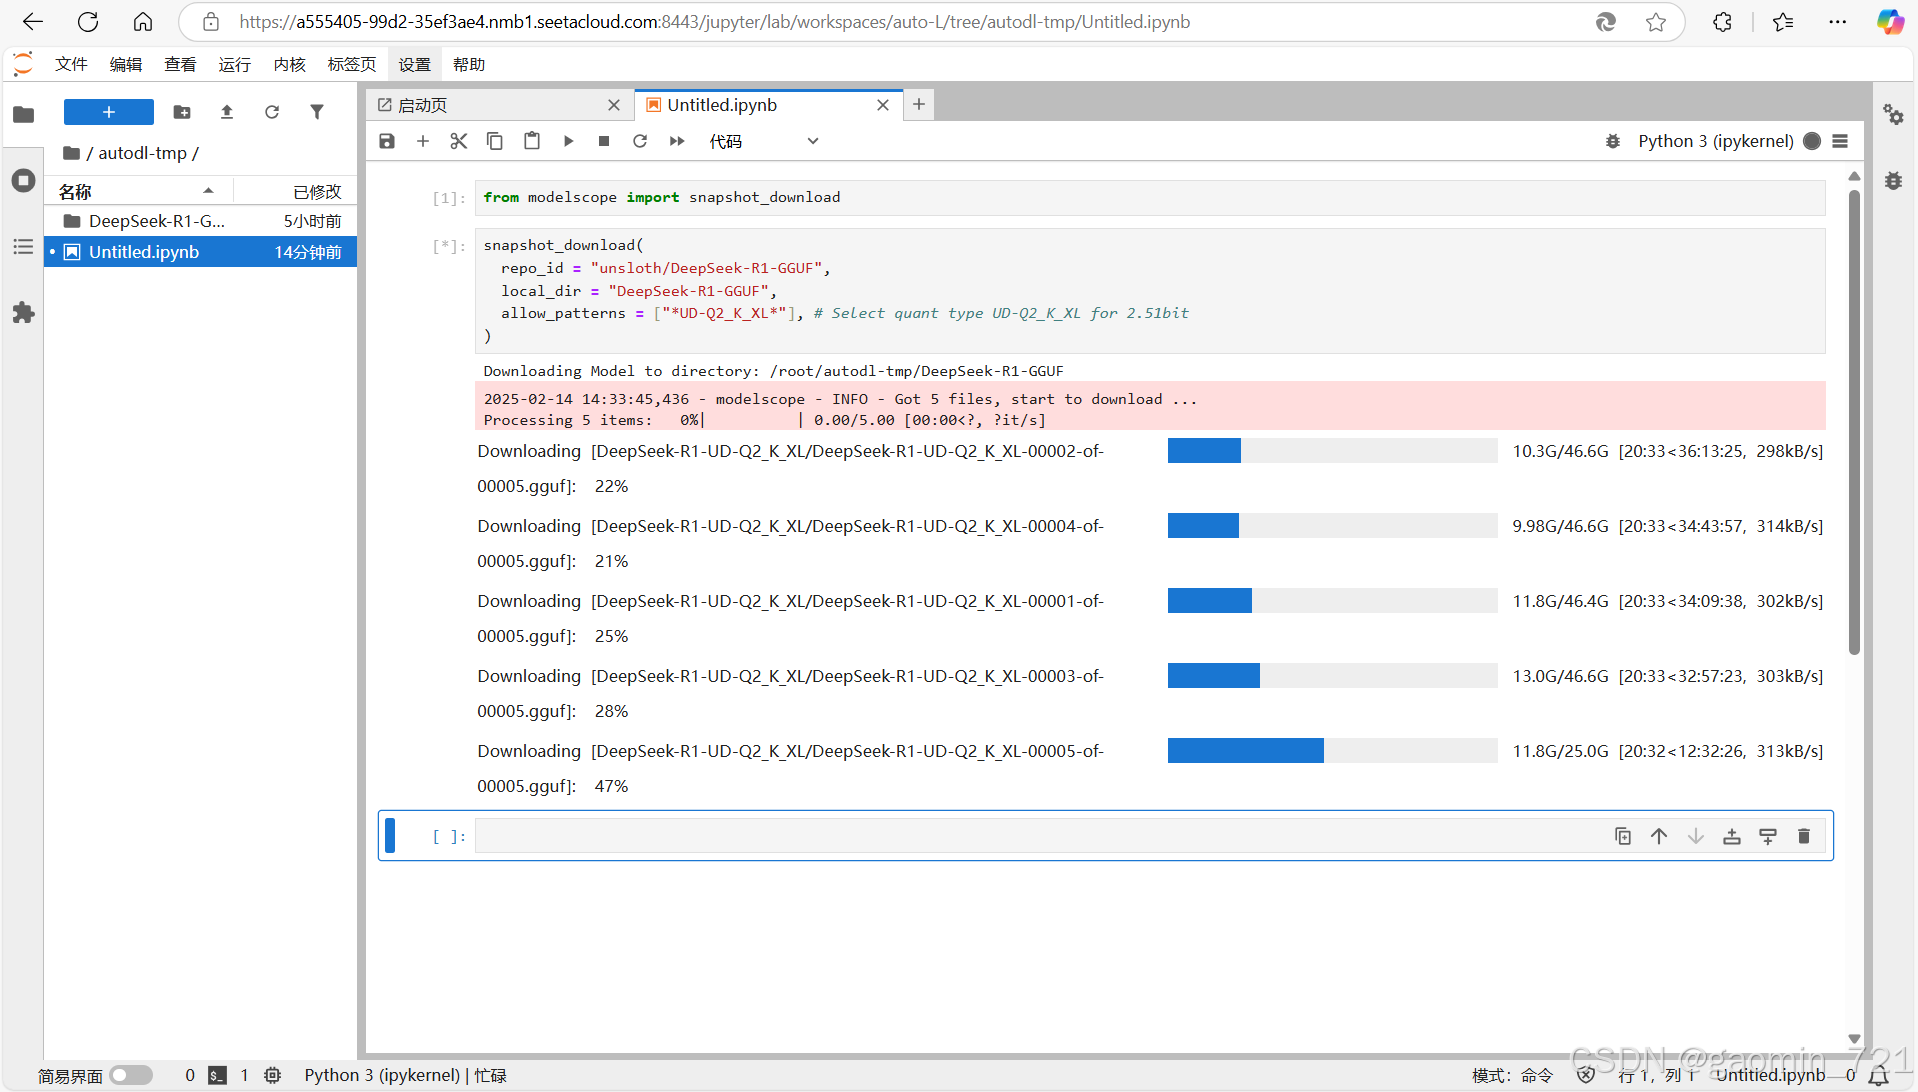
Task: Click the 00005-of-00005 download progress bar
Action: [x=1332, y=750]
